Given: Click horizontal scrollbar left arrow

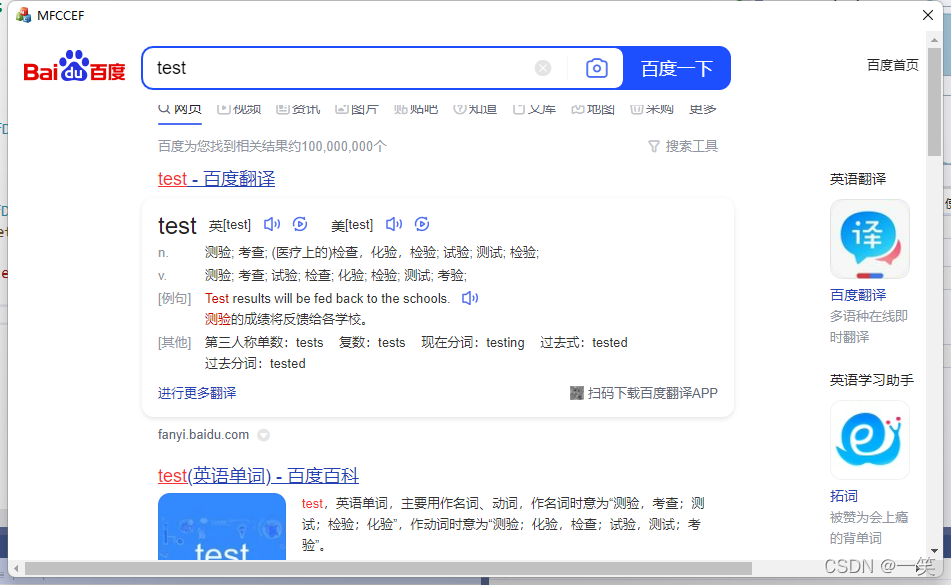Looking at the screenshot, I should 16,569.
